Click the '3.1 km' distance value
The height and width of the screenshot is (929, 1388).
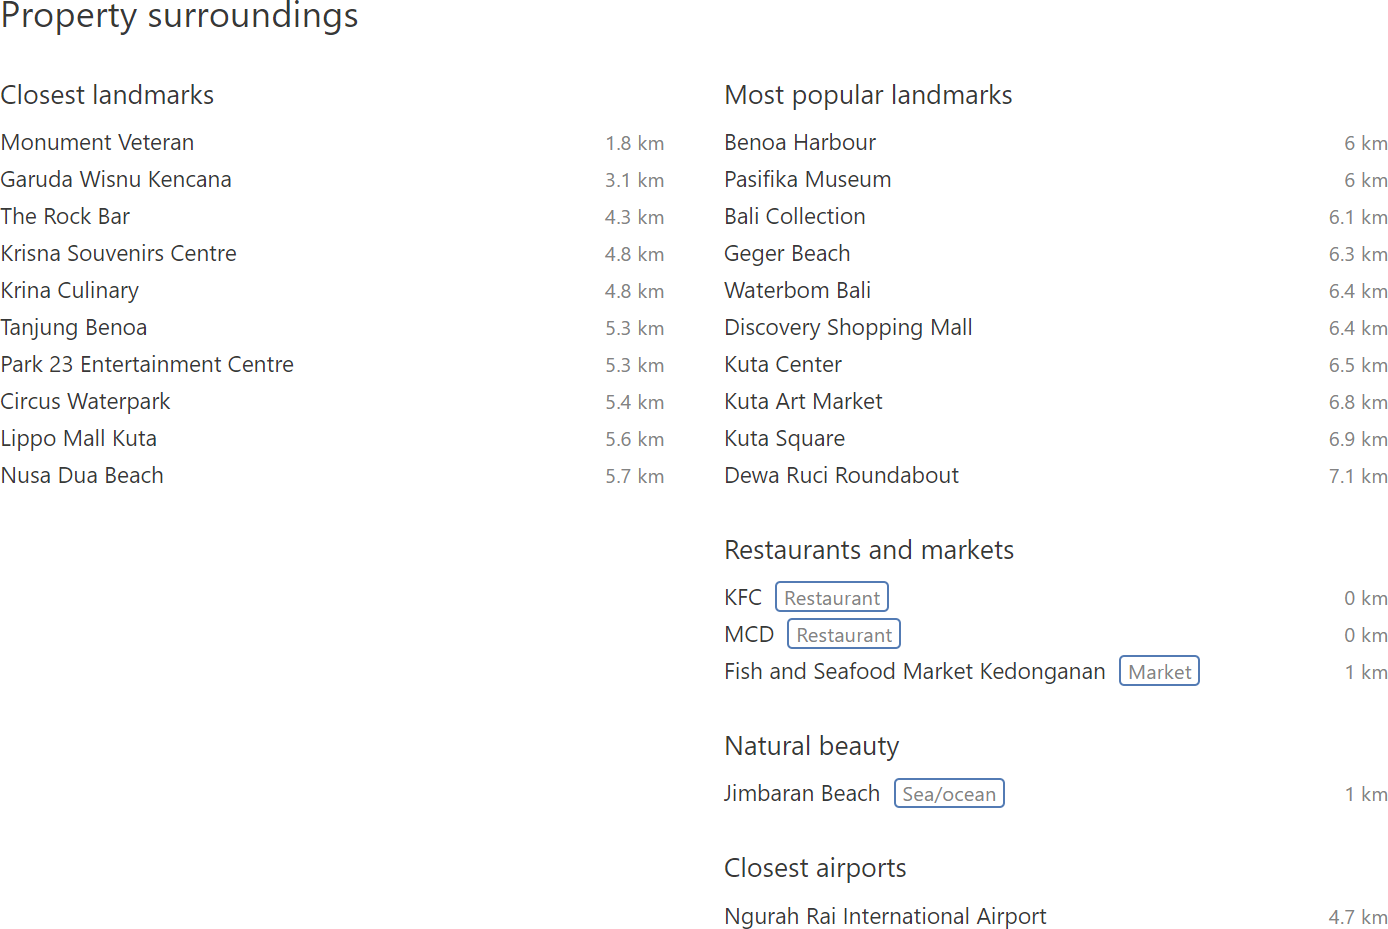click(x=634, y=181)
